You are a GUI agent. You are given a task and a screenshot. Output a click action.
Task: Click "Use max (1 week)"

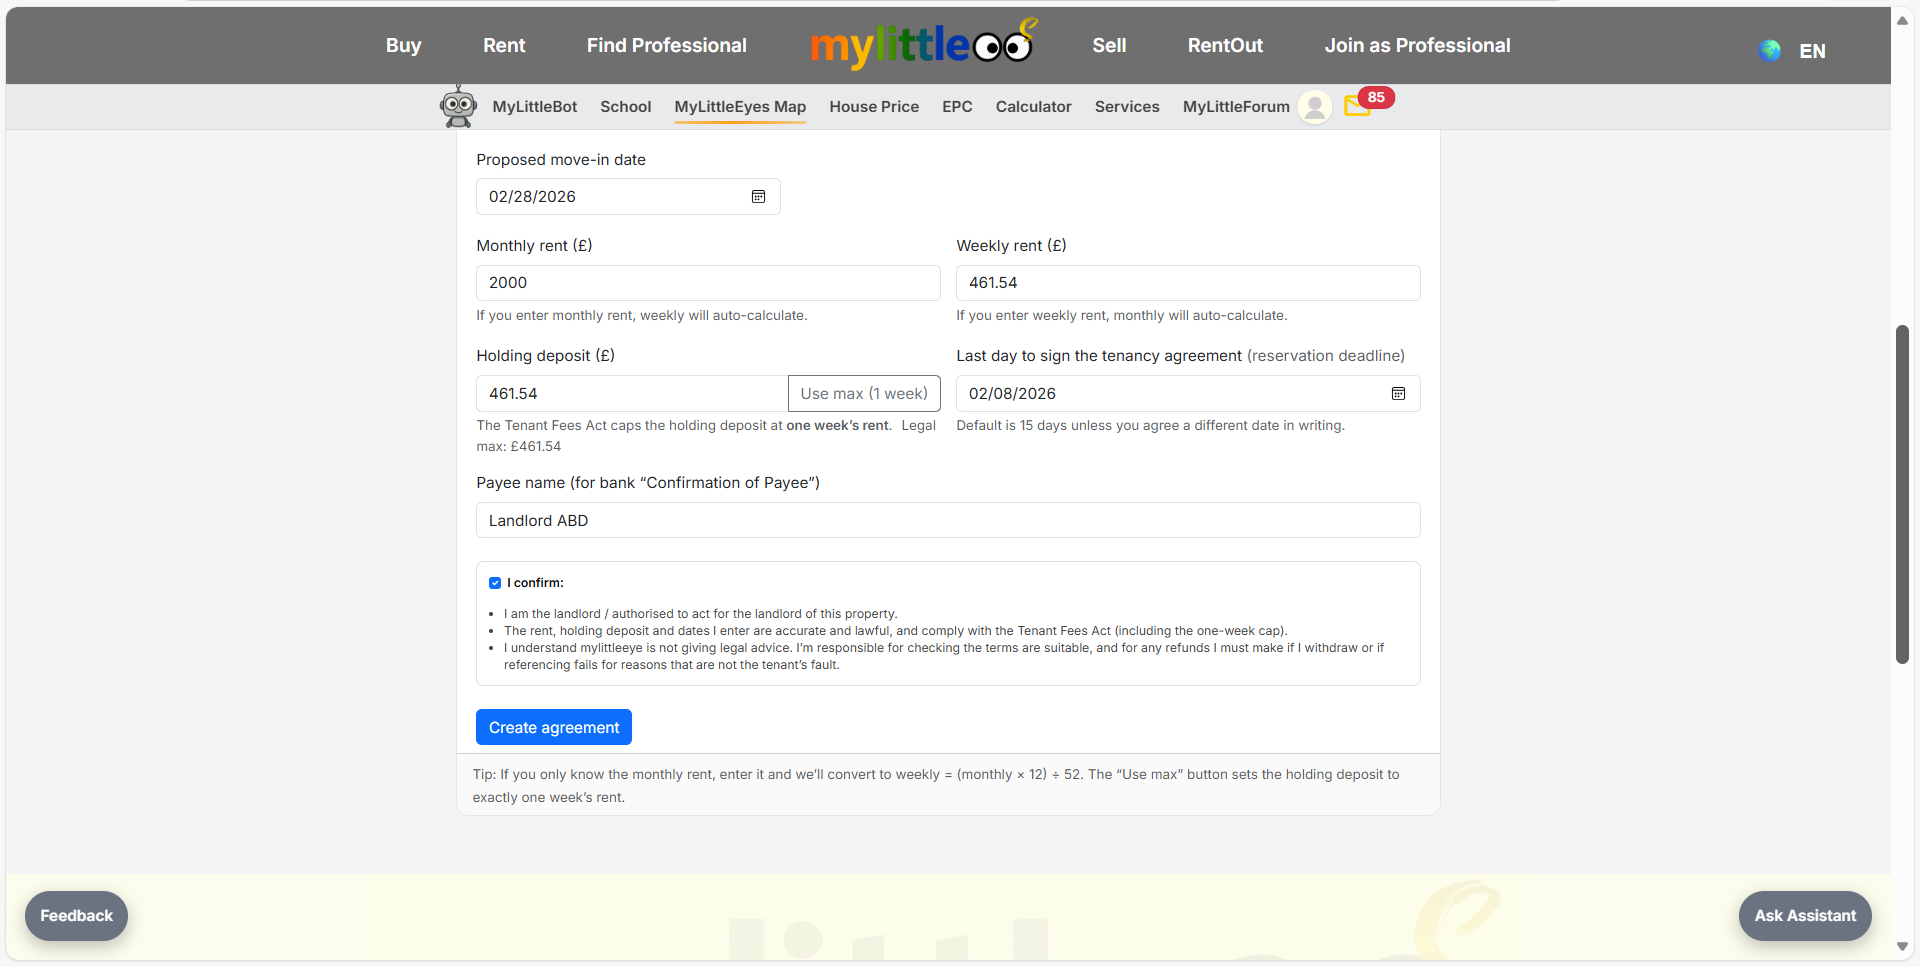pos(863,393)
